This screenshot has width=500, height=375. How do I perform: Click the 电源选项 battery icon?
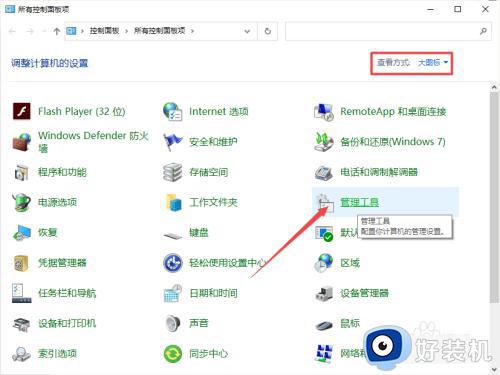click(x=22, y=202)
